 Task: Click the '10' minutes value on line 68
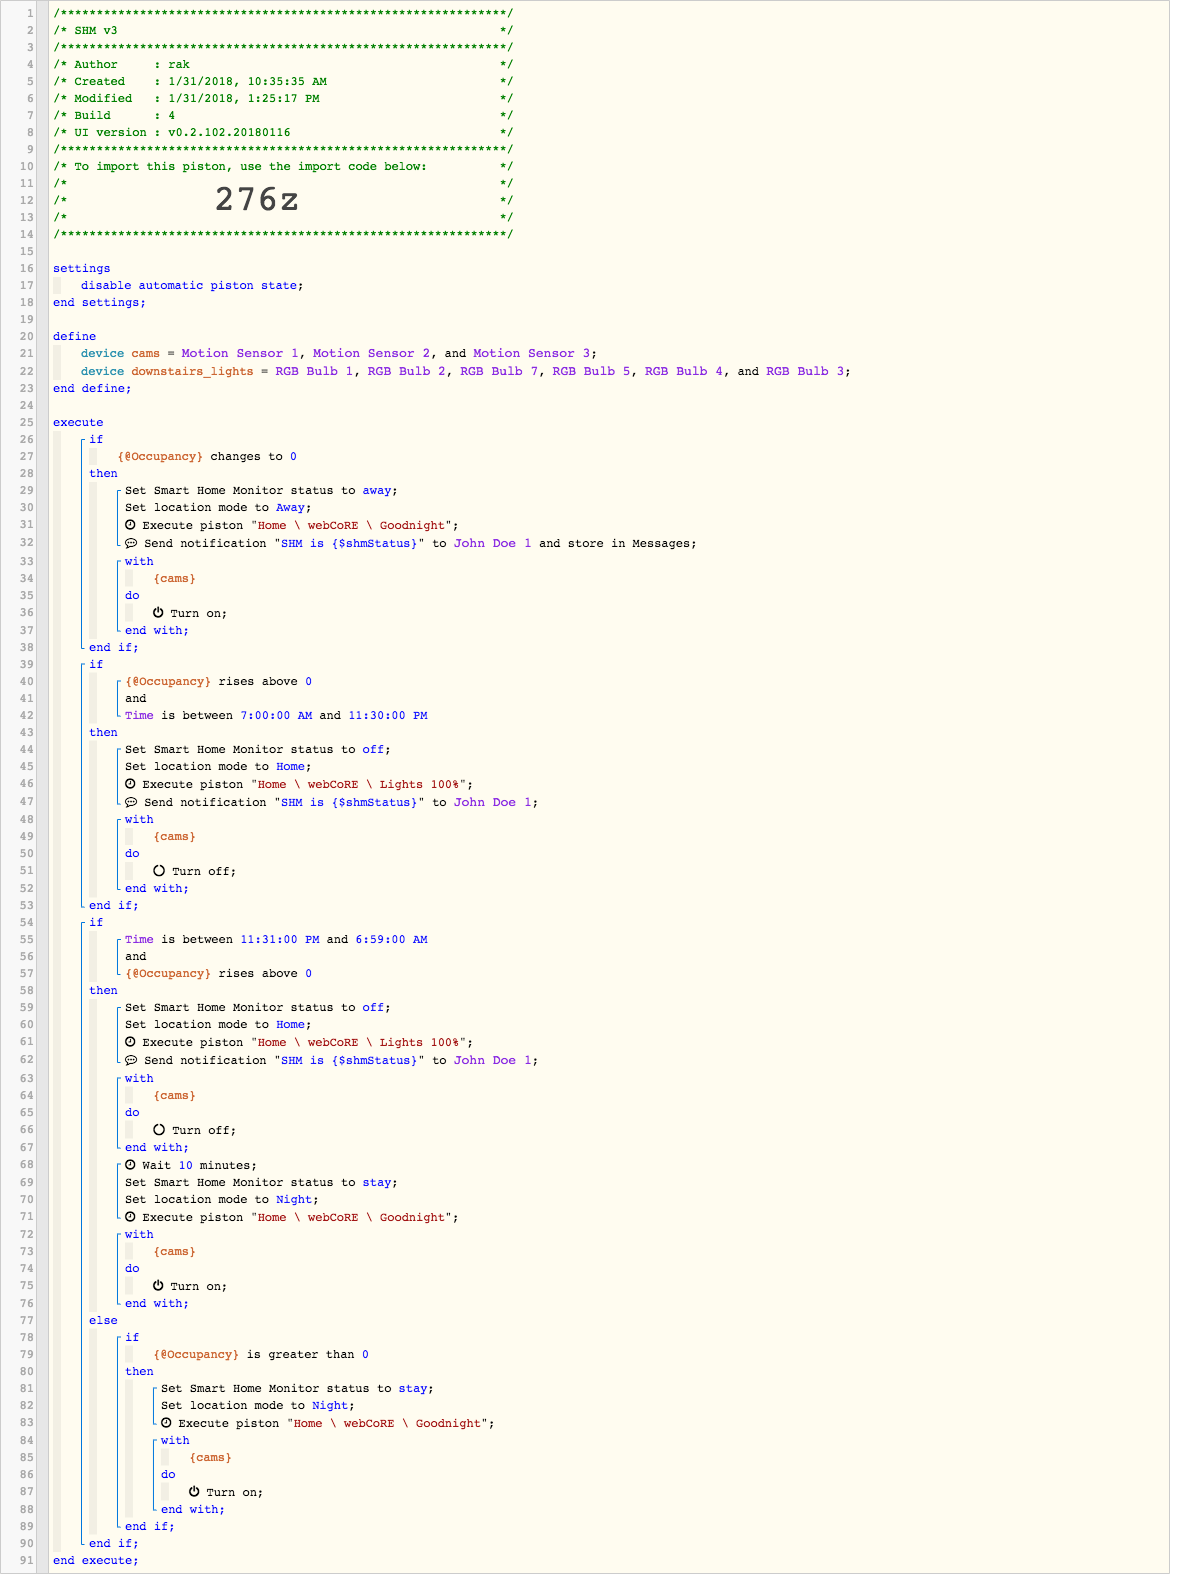point(186,1165)
